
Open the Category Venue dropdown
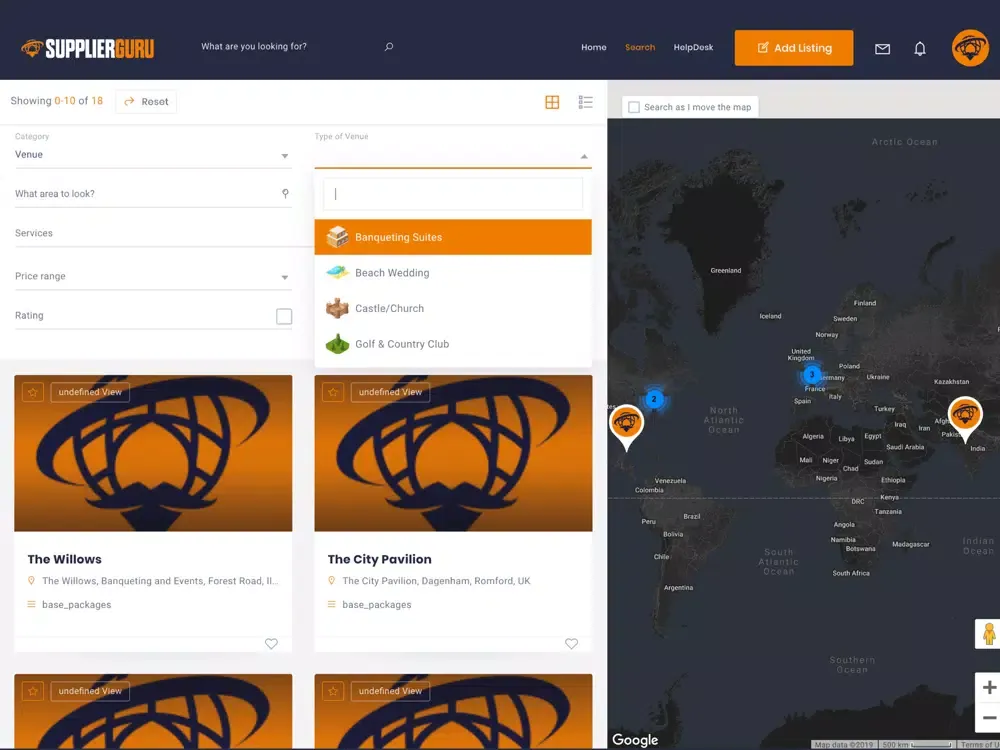tap(153, 155)
